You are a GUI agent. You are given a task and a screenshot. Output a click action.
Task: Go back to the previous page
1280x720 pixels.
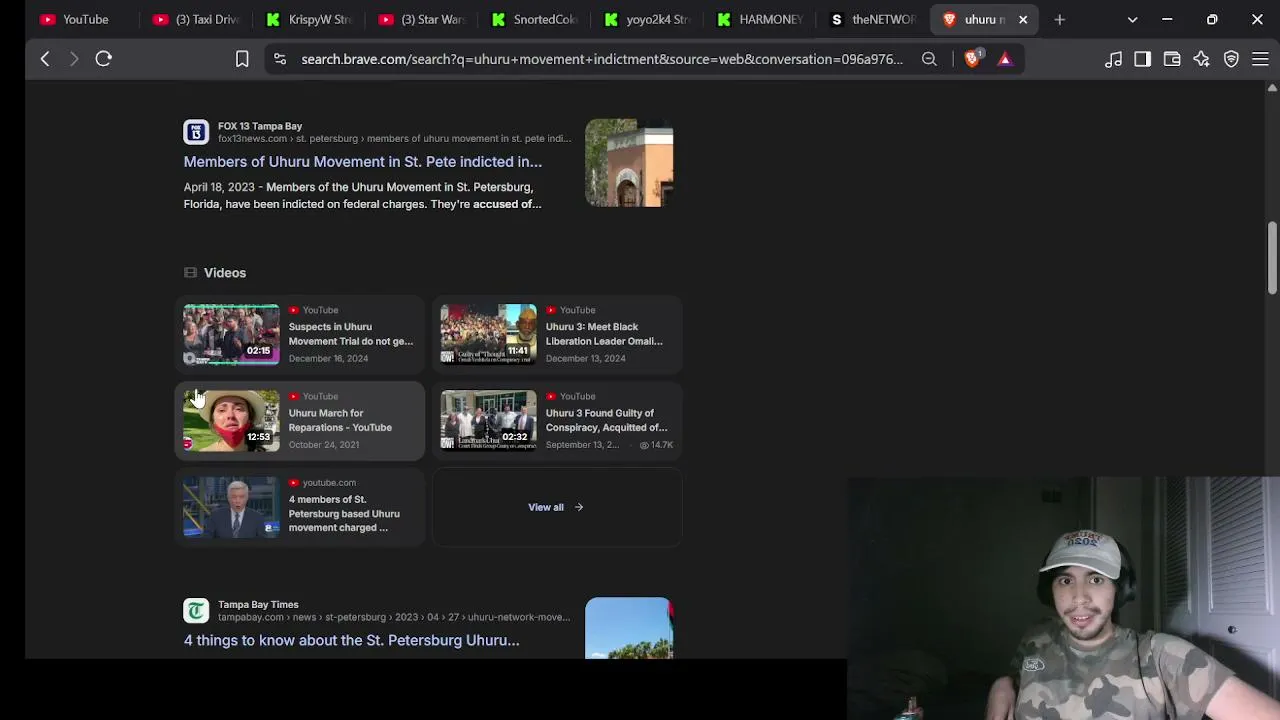[x=45, y=59]
